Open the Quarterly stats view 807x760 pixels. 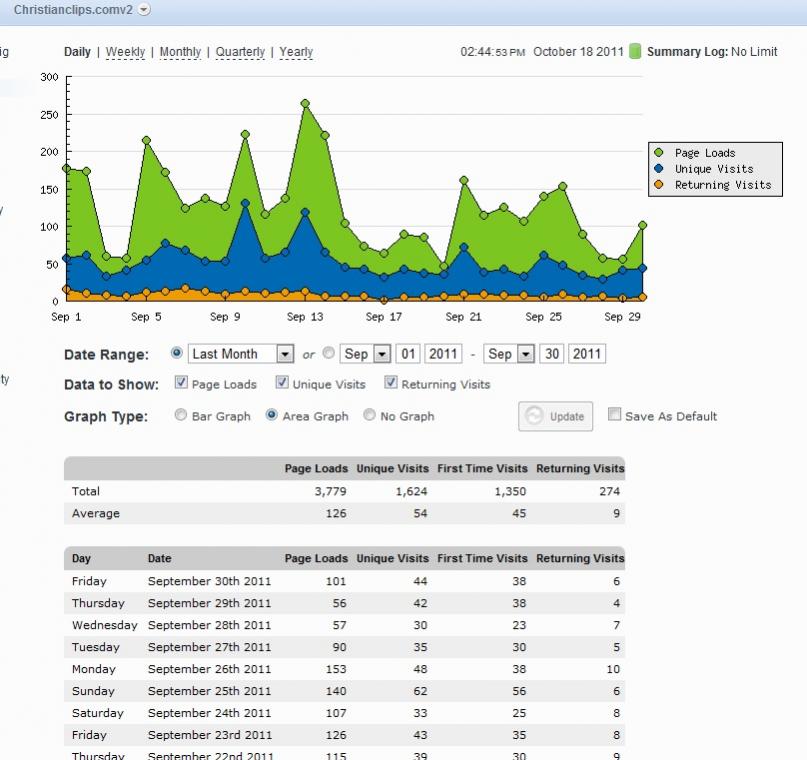point(240,52)
